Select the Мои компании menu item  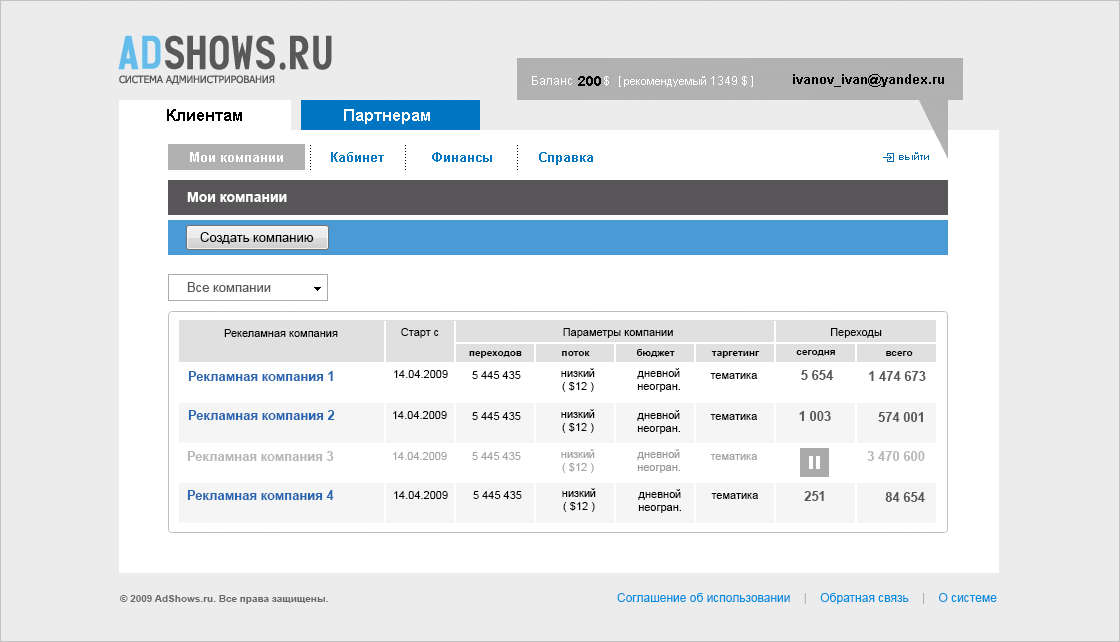click(236, 157)
